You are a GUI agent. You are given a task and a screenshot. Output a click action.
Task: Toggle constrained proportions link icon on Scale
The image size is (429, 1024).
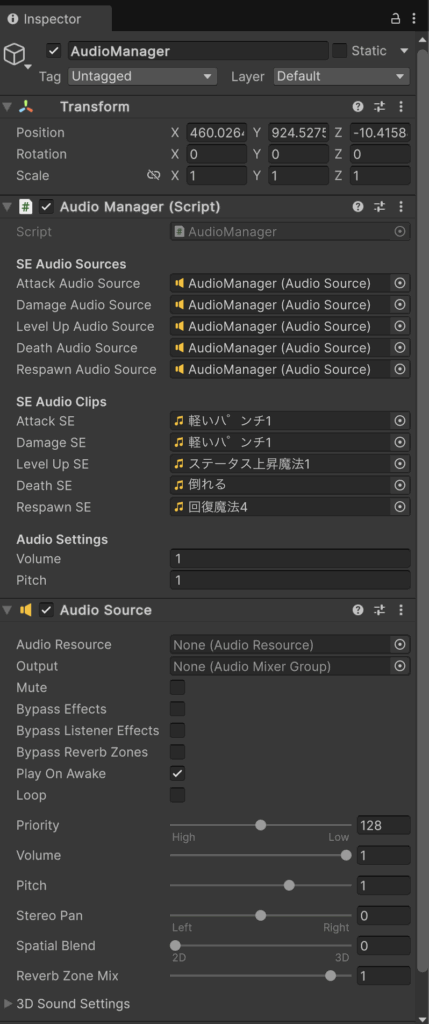point(153,176)
